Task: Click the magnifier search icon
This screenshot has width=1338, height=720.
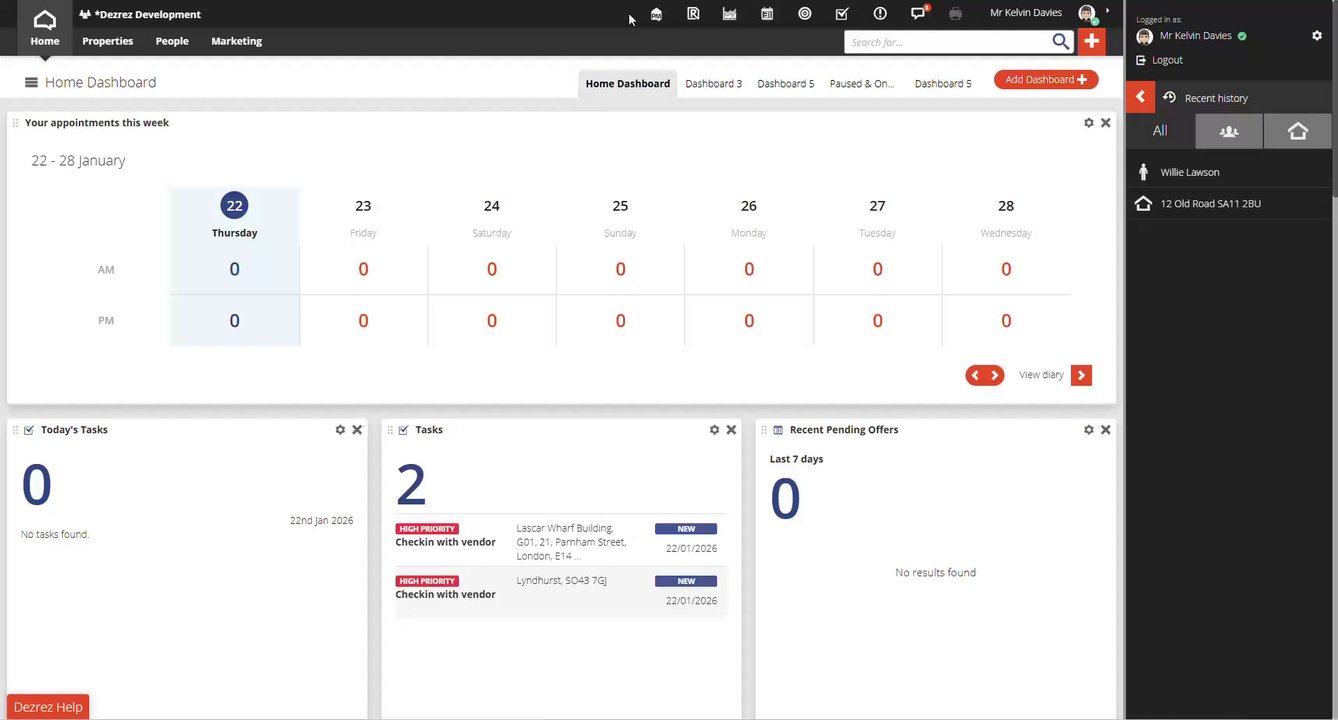Action: (x=1061, y=41)
